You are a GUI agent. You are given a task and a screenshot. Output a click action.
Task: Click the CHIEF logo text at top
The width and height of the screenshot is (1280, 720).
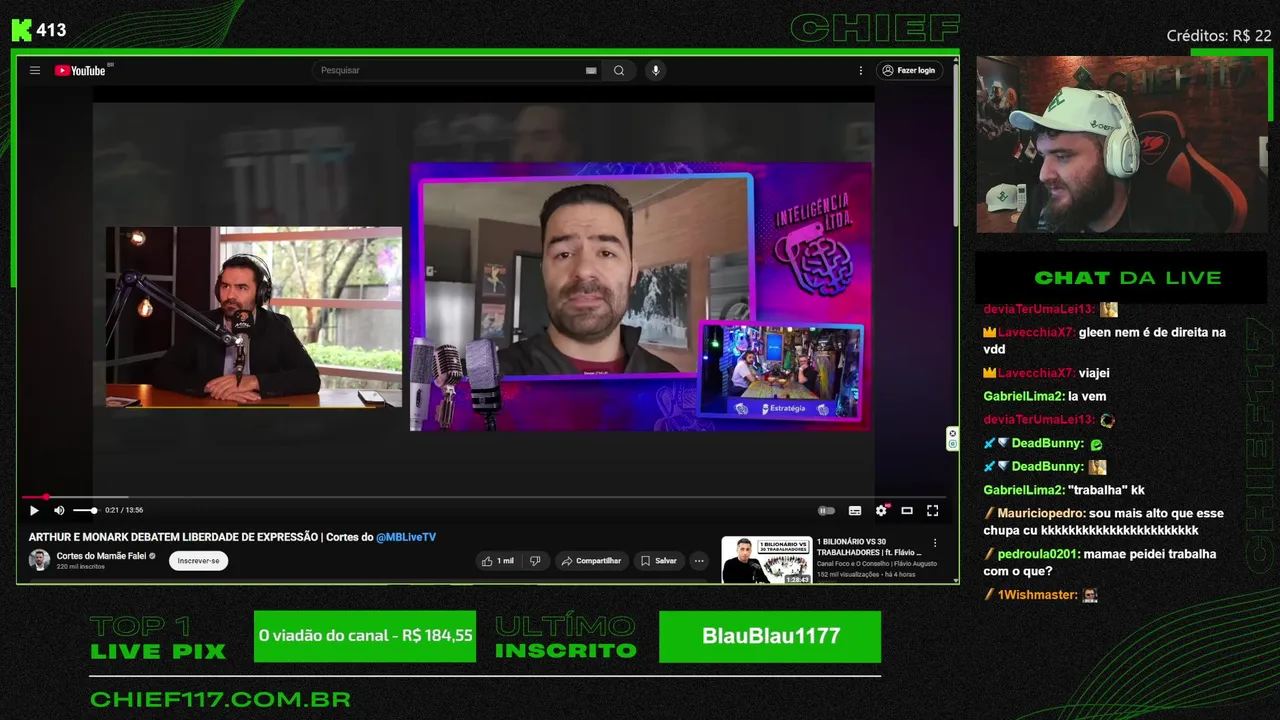point(875,28)
